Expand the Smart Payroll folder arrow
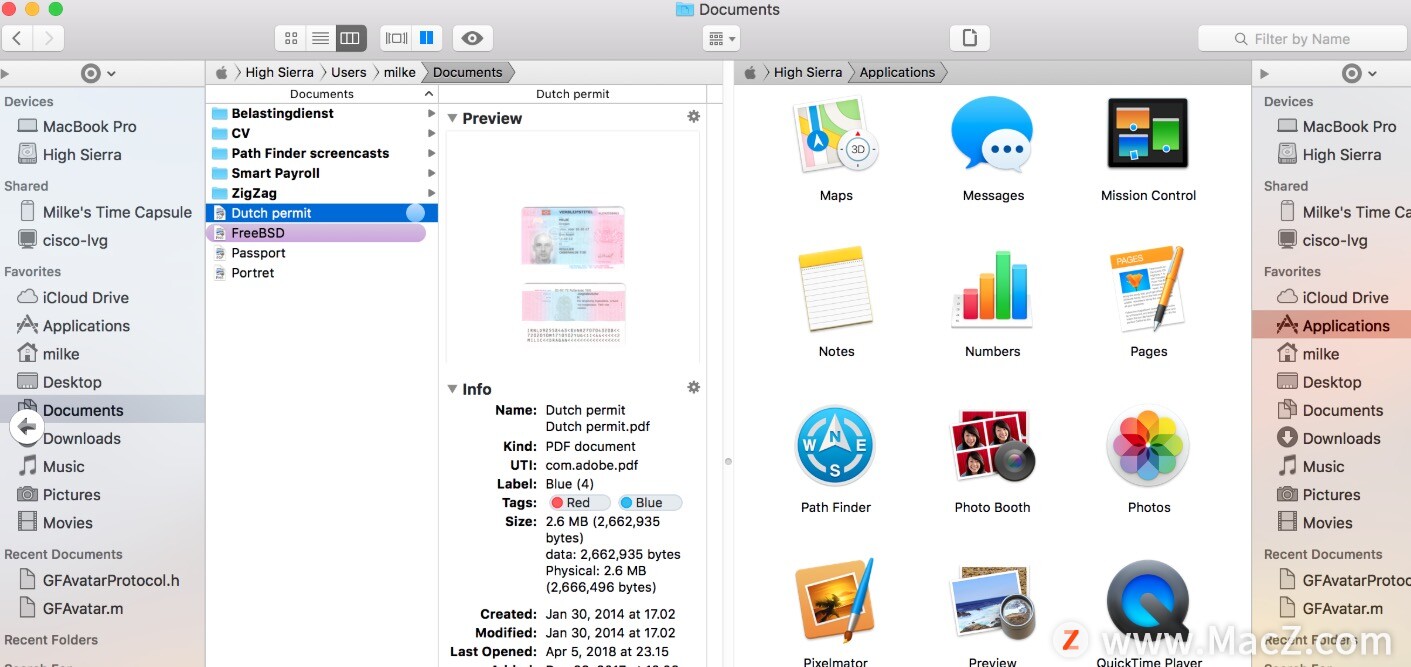Screen dimensions: 1411x667 pos(431,173)
